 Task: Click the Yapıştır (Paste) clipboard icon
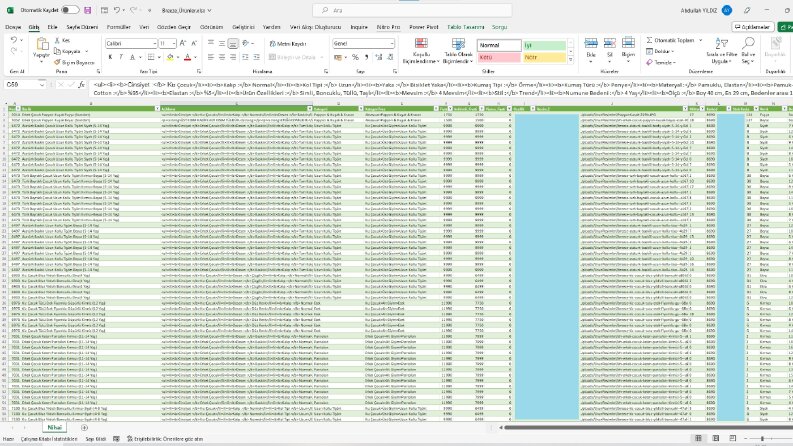[x=41, y=44]
